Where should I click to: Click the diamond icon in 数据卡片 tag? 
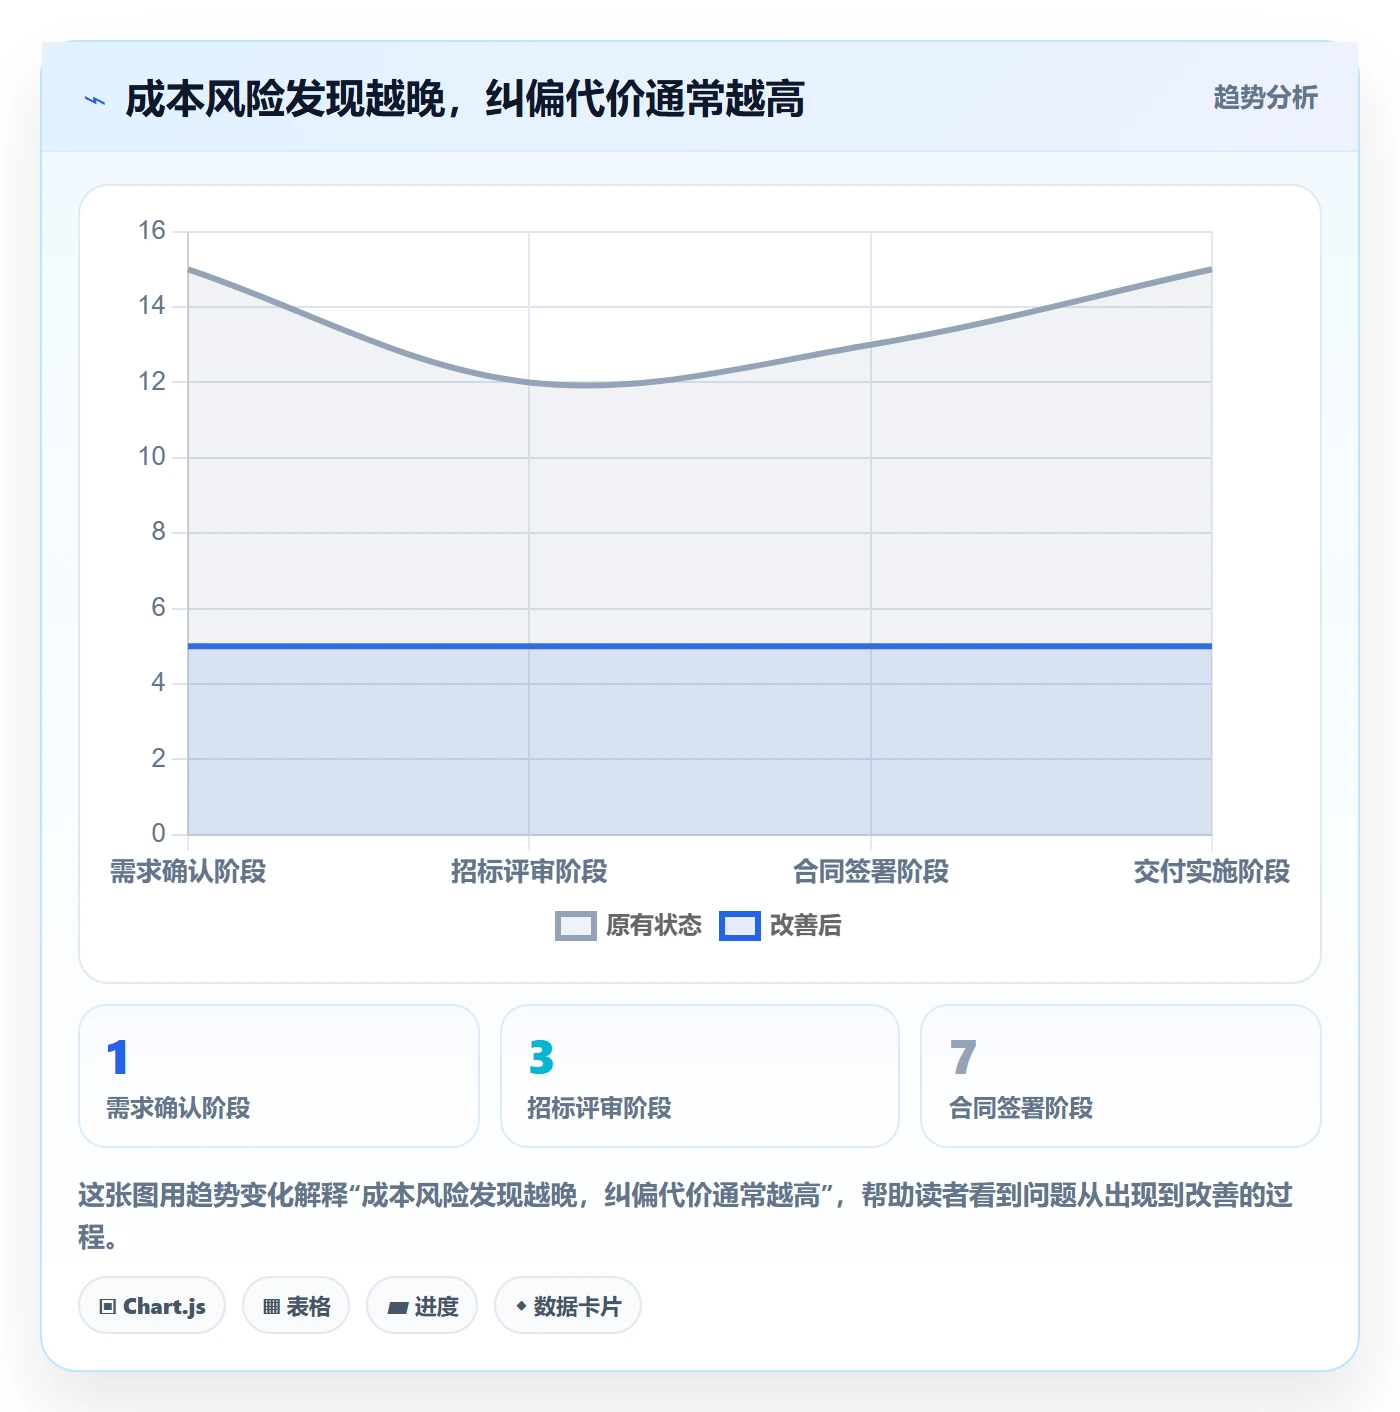[521, 1306]
